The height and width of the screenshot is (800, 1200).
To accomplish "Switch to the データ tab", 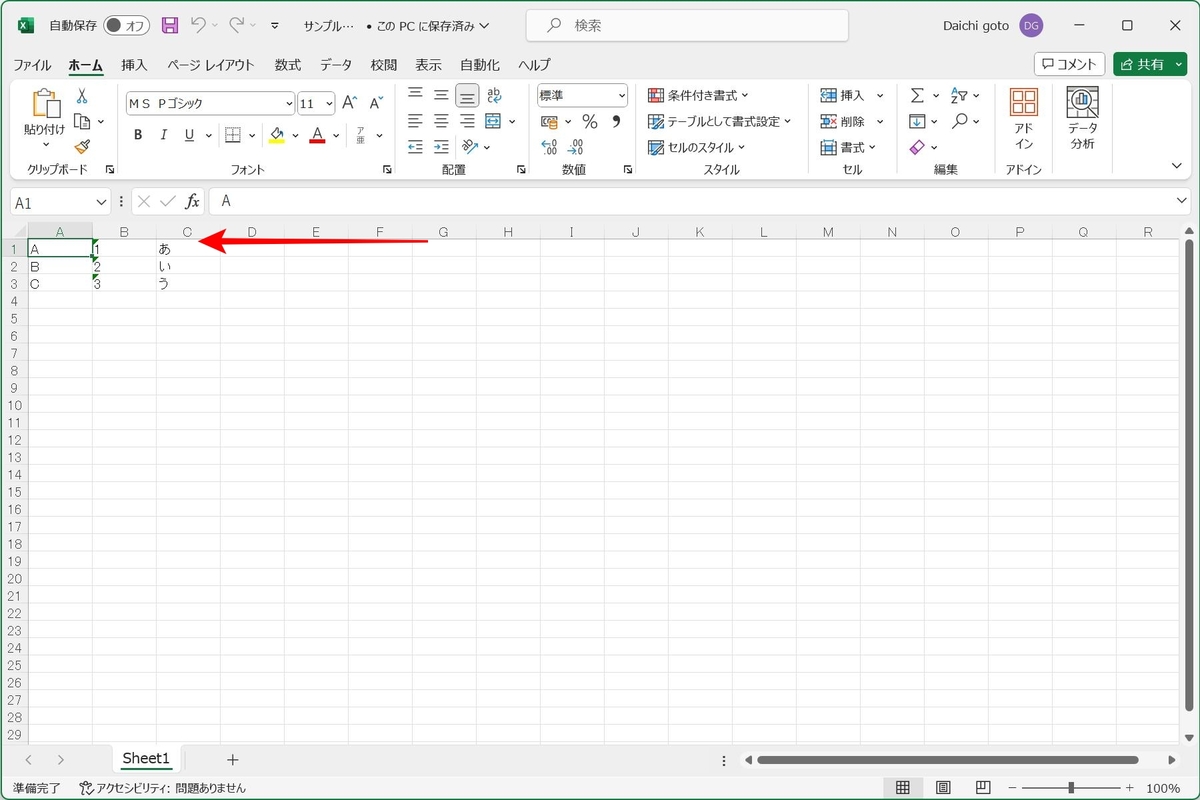I will point(336,65).
